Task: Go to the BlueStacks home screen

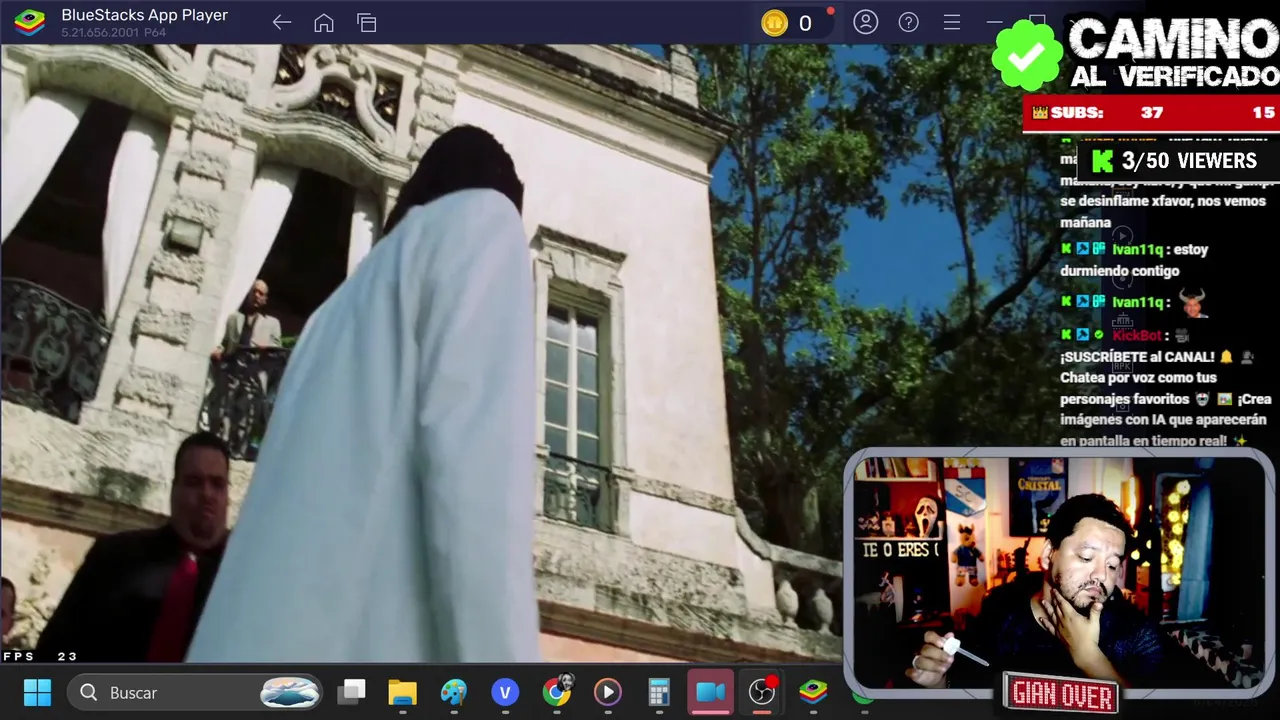Action: click(x=324, y=23)
